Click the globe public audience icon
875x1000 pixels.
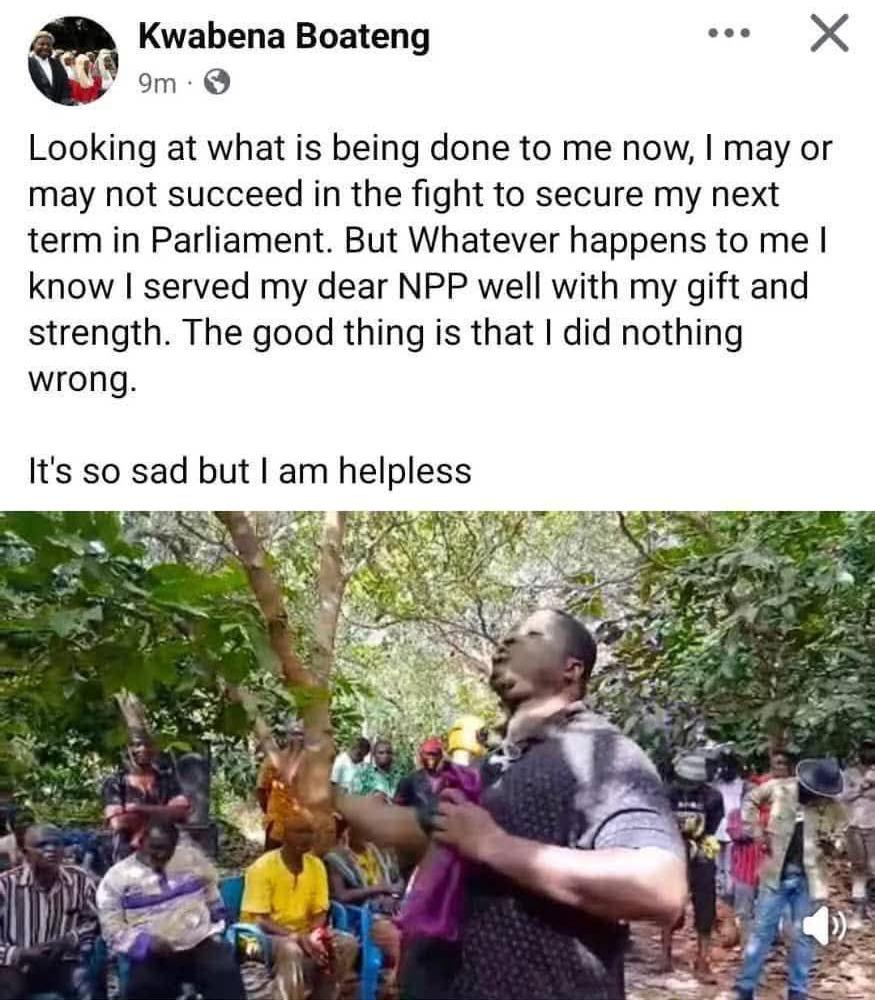click(x=217, y=82)
